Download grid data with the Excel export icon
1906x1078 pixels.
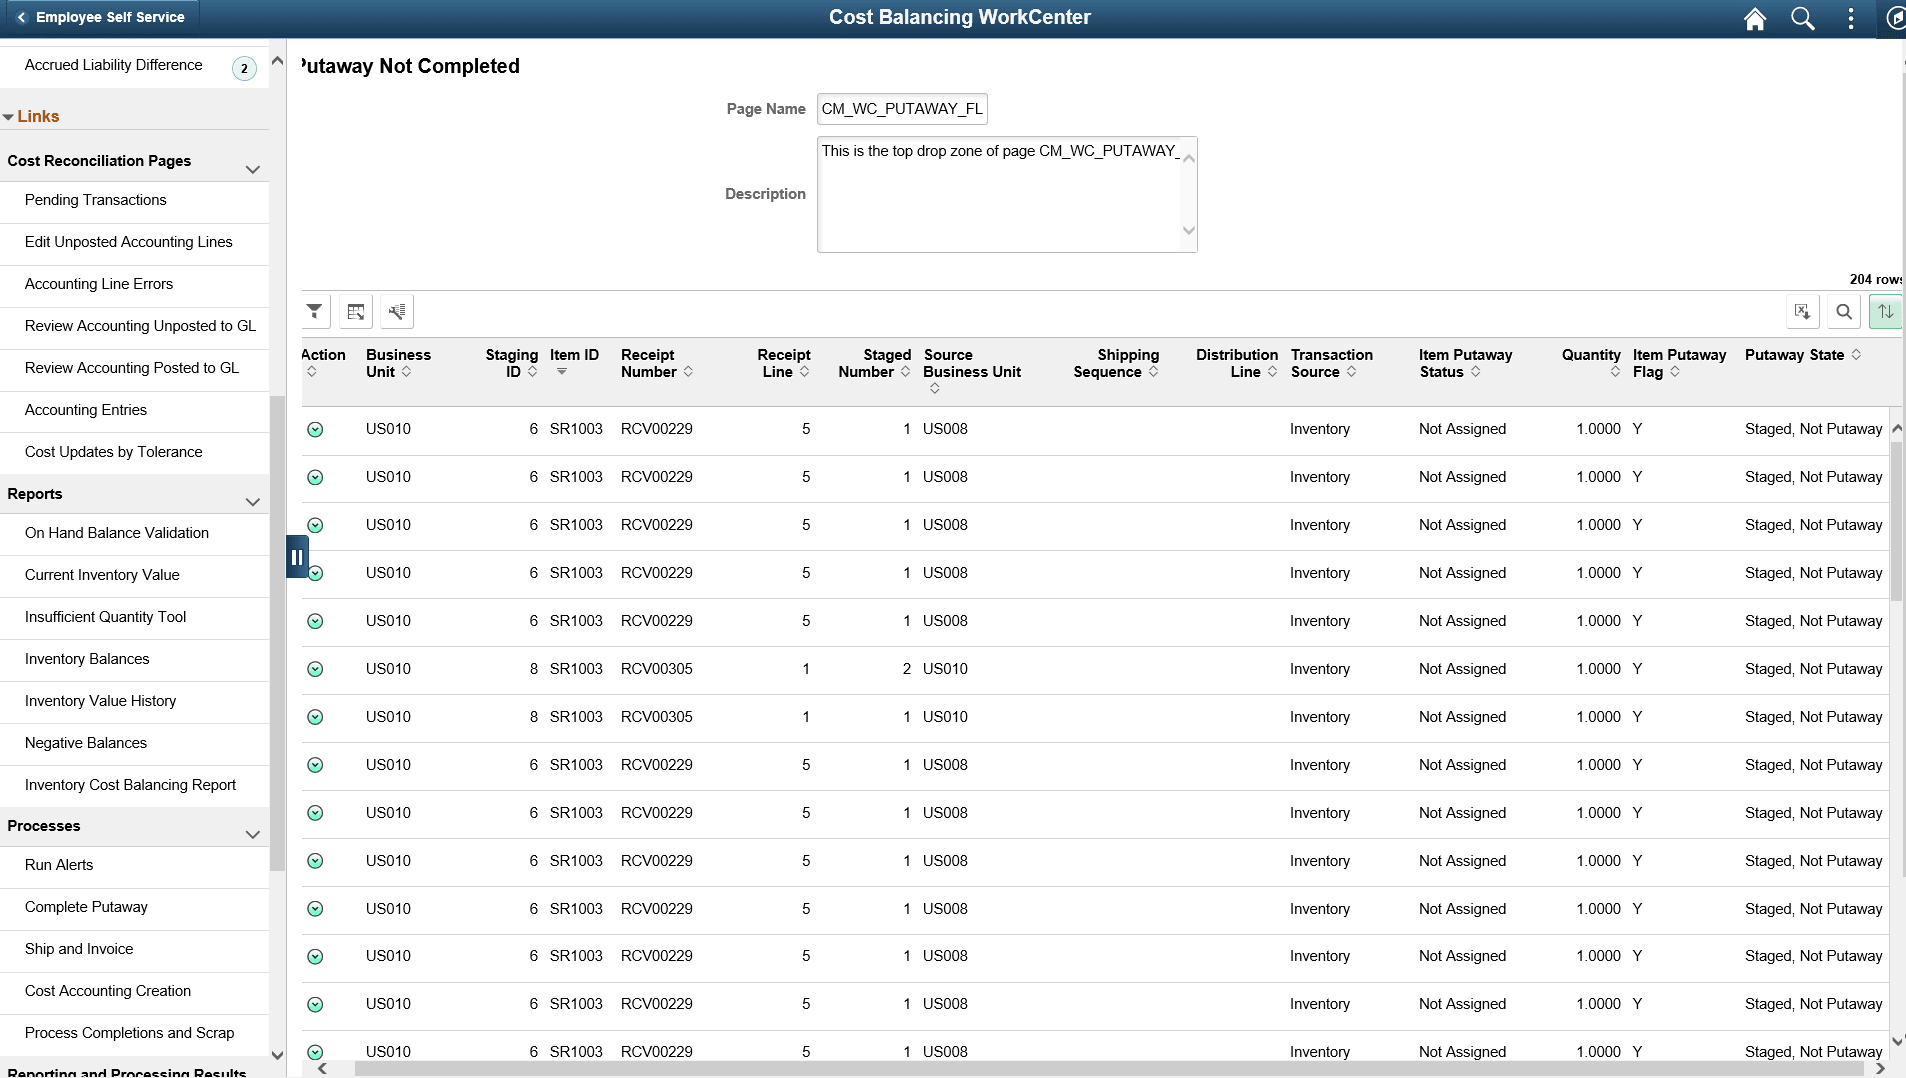tap(1803, 312)
